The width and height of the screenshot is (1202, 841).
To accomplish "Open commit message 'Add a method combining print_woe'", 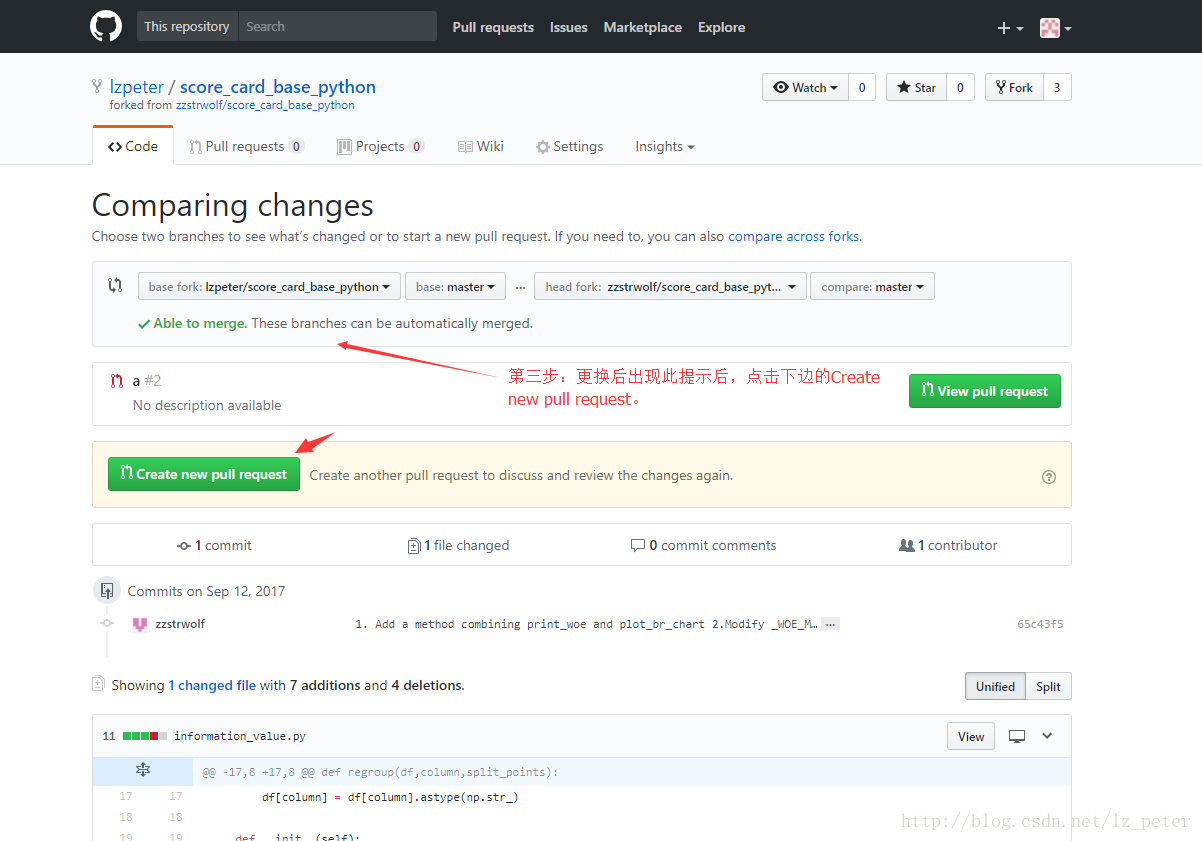I will (x=586, y=624).
